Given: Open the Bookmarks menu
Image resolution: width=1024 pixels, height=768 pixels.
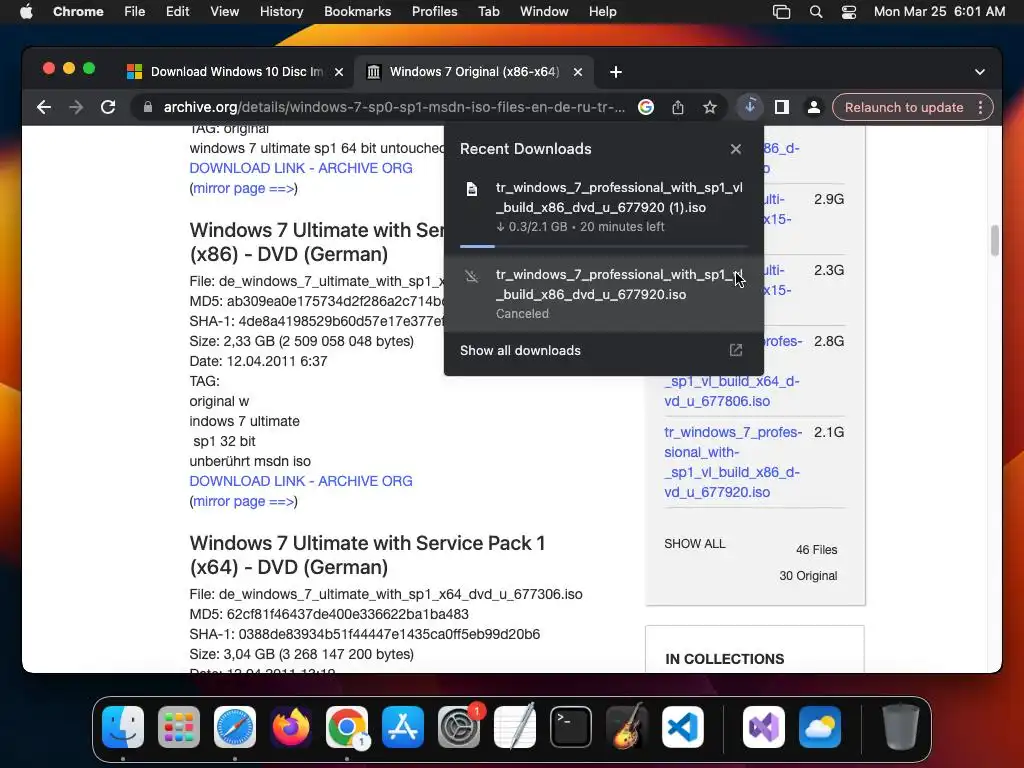Looking at the screenshot, I should 357,11.
